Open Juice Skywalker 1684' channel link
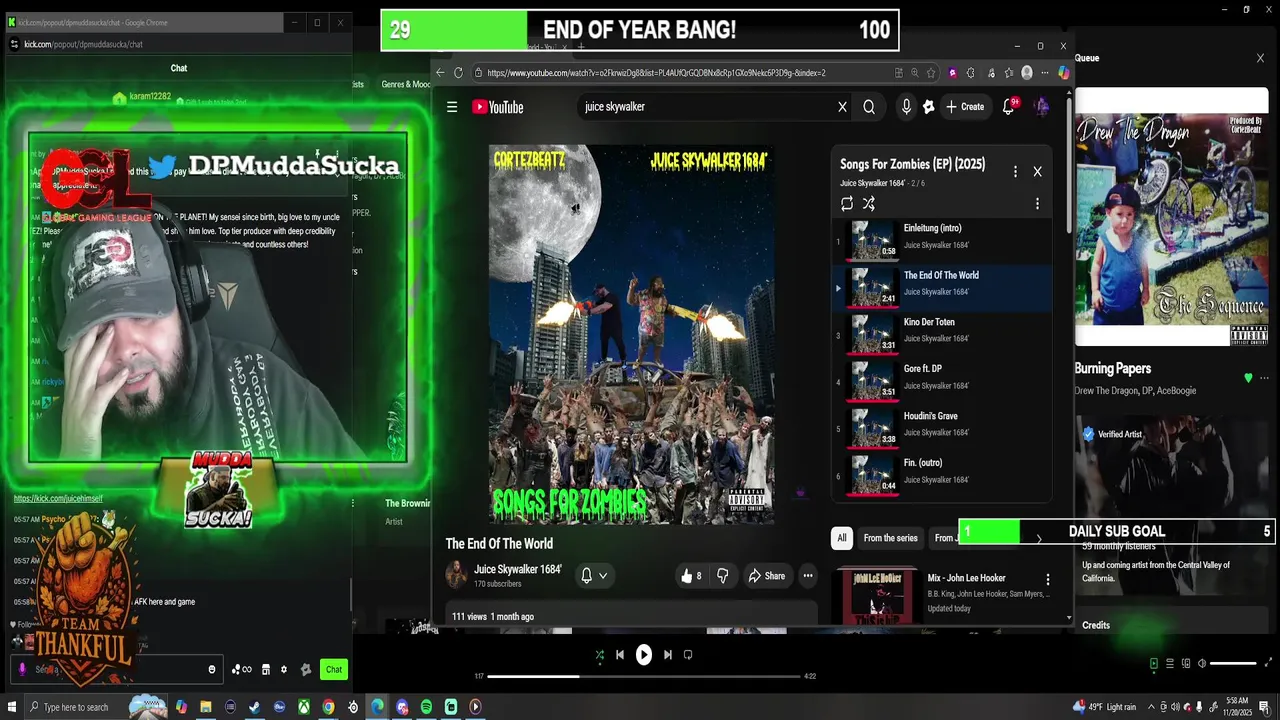This screenshot has height=720, width=1280. pyautogui.click(x=518, y=569)
